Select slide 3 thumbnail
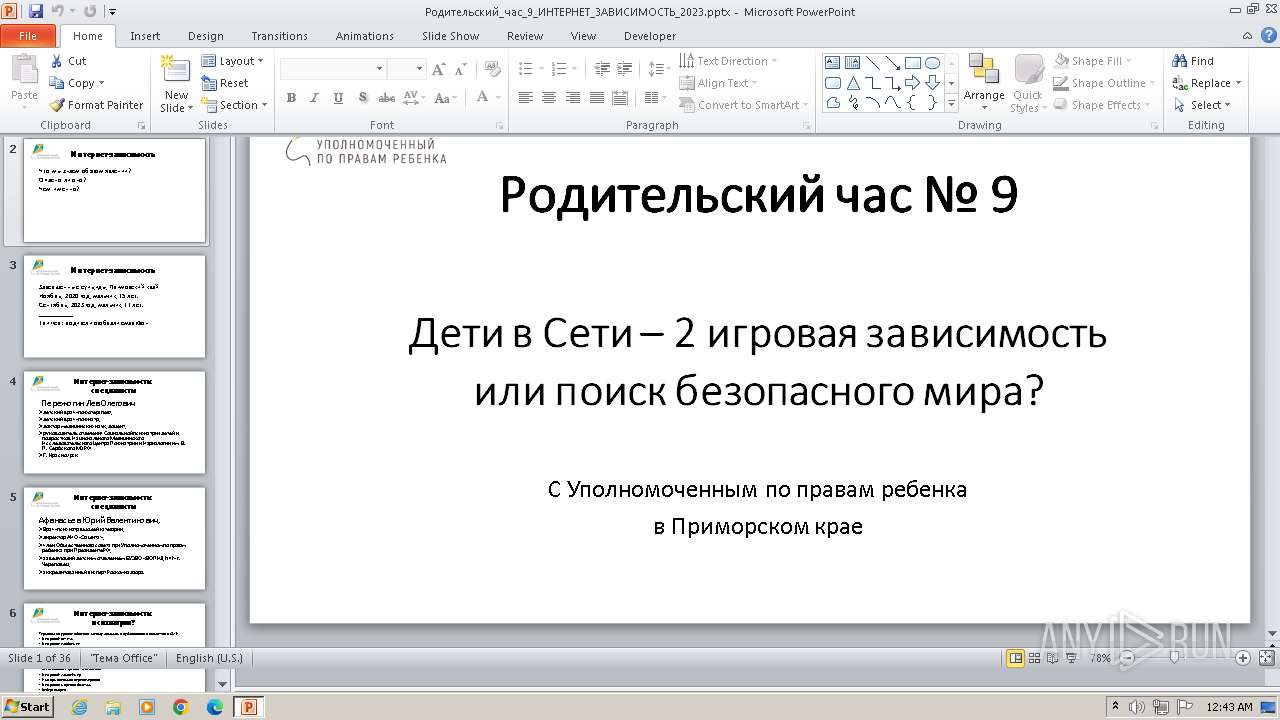The height and width of the screenshot is (720, 1280). (x=114, y=306)
